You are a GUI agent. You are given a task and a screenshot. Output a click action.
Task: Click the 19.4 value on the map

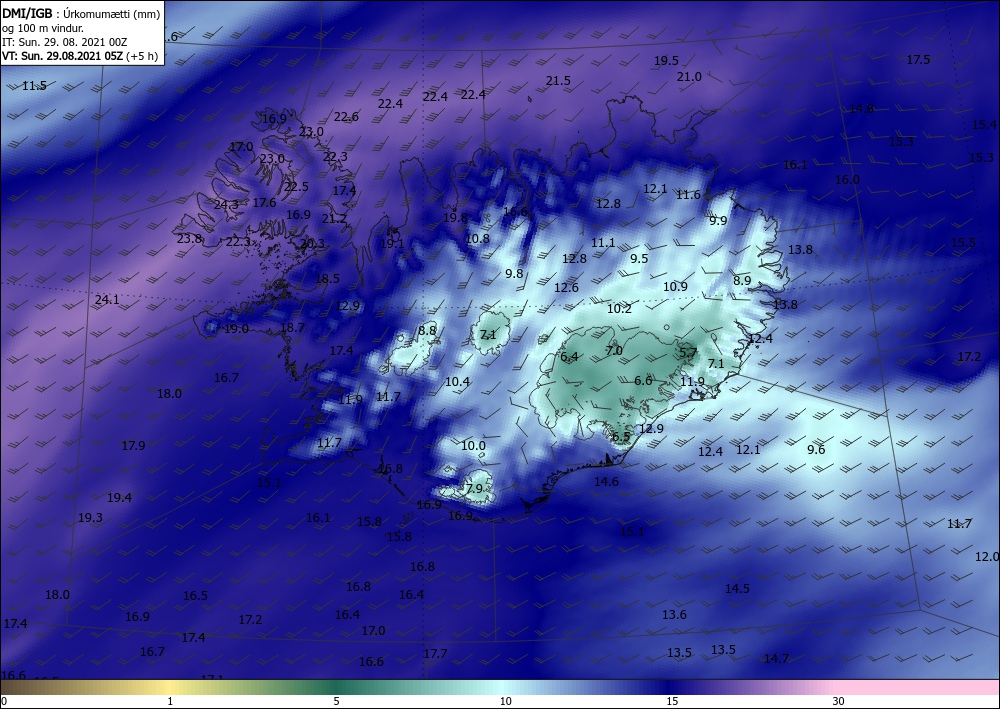click(119, 497)
